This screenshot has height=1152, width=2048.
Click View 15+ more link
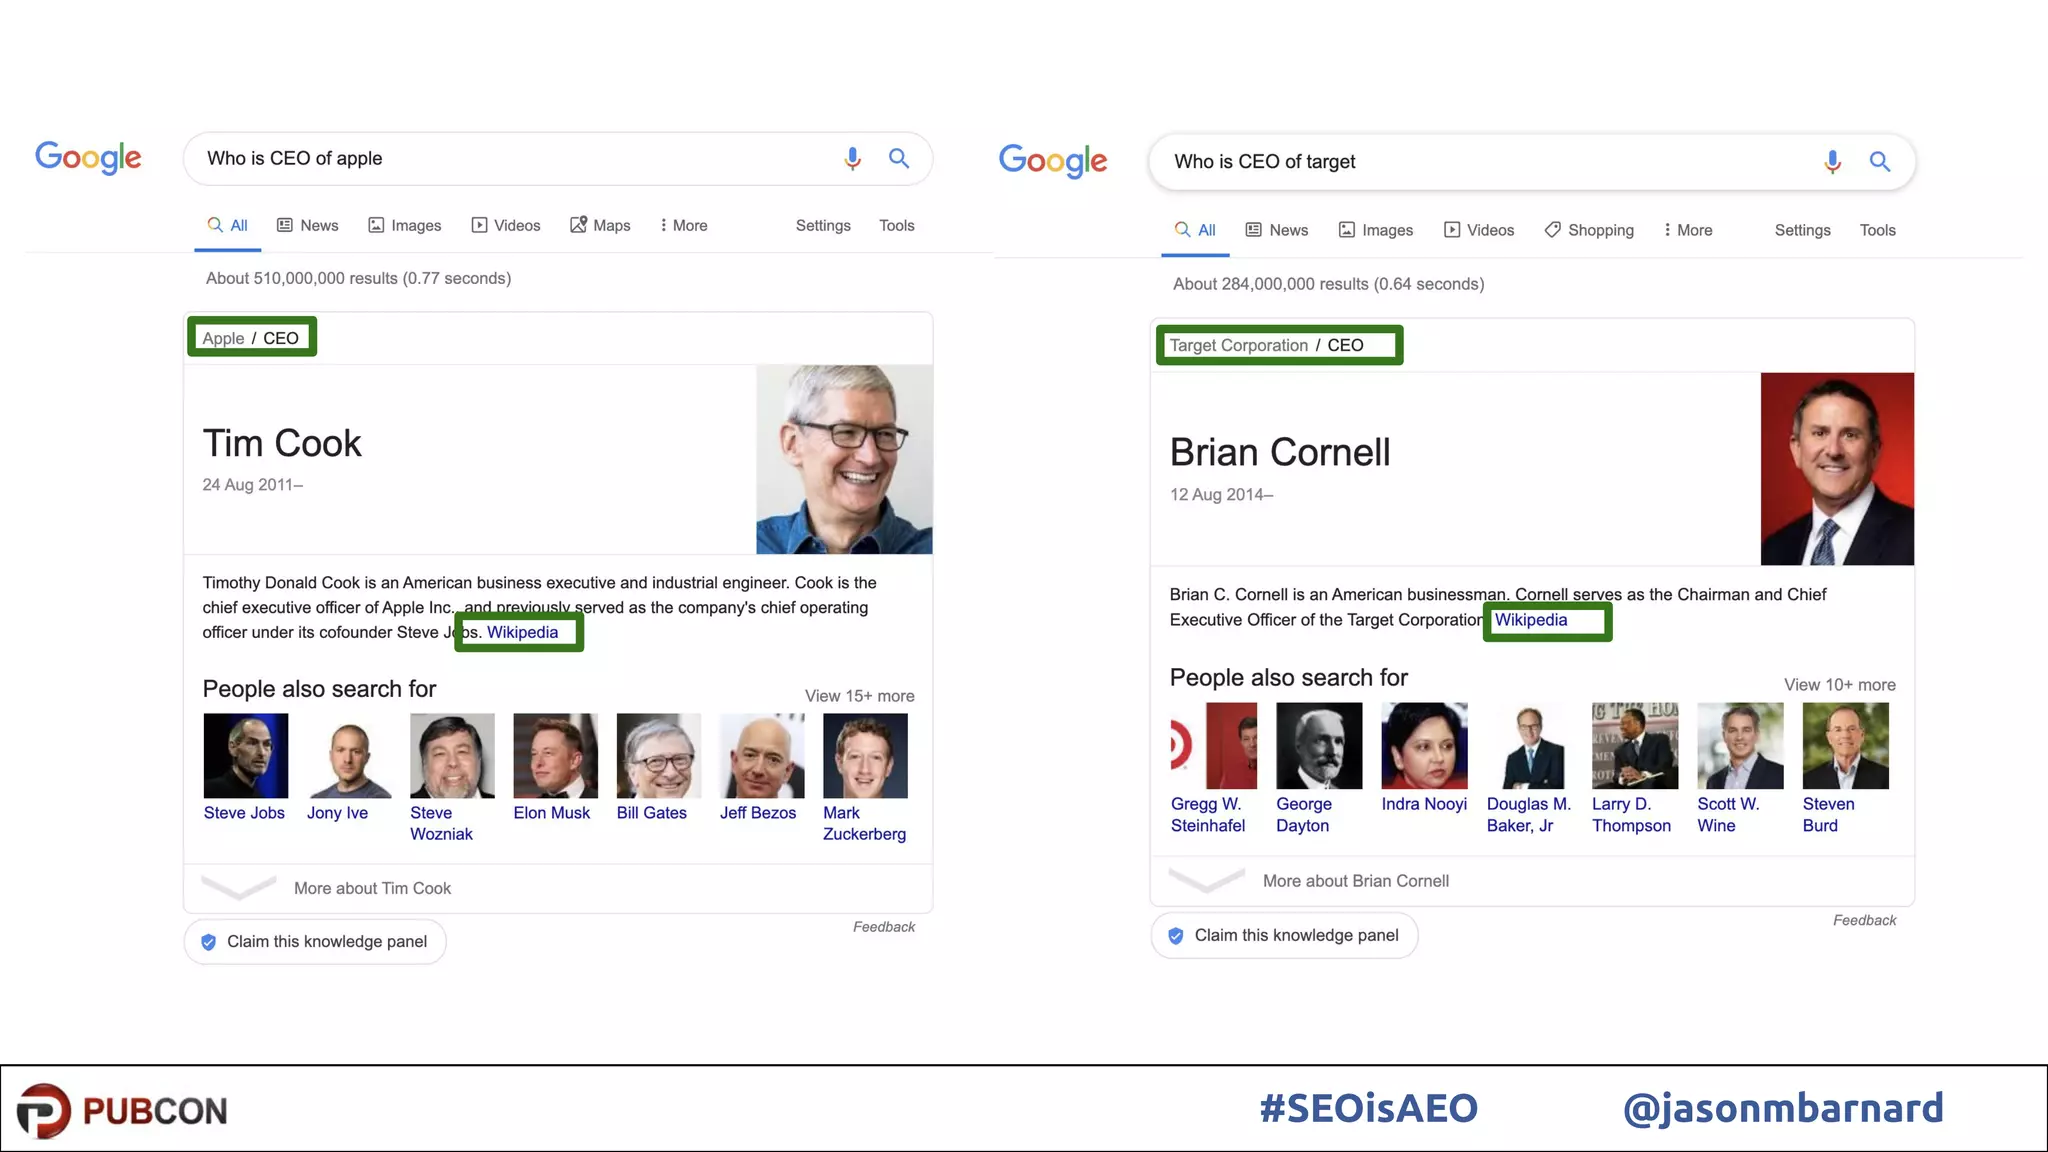coord(859,696)
